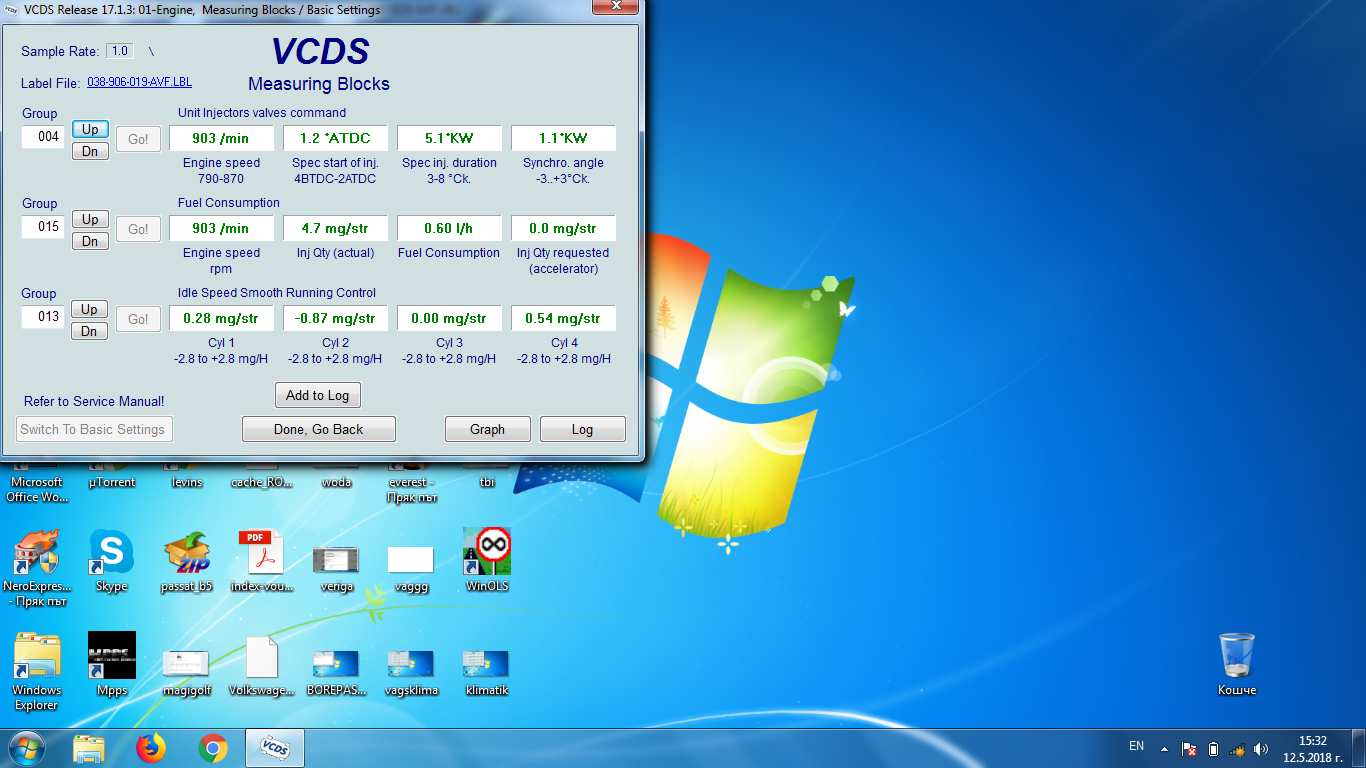Launch Google Chrome from the taskbar

(x=212, y=747)
